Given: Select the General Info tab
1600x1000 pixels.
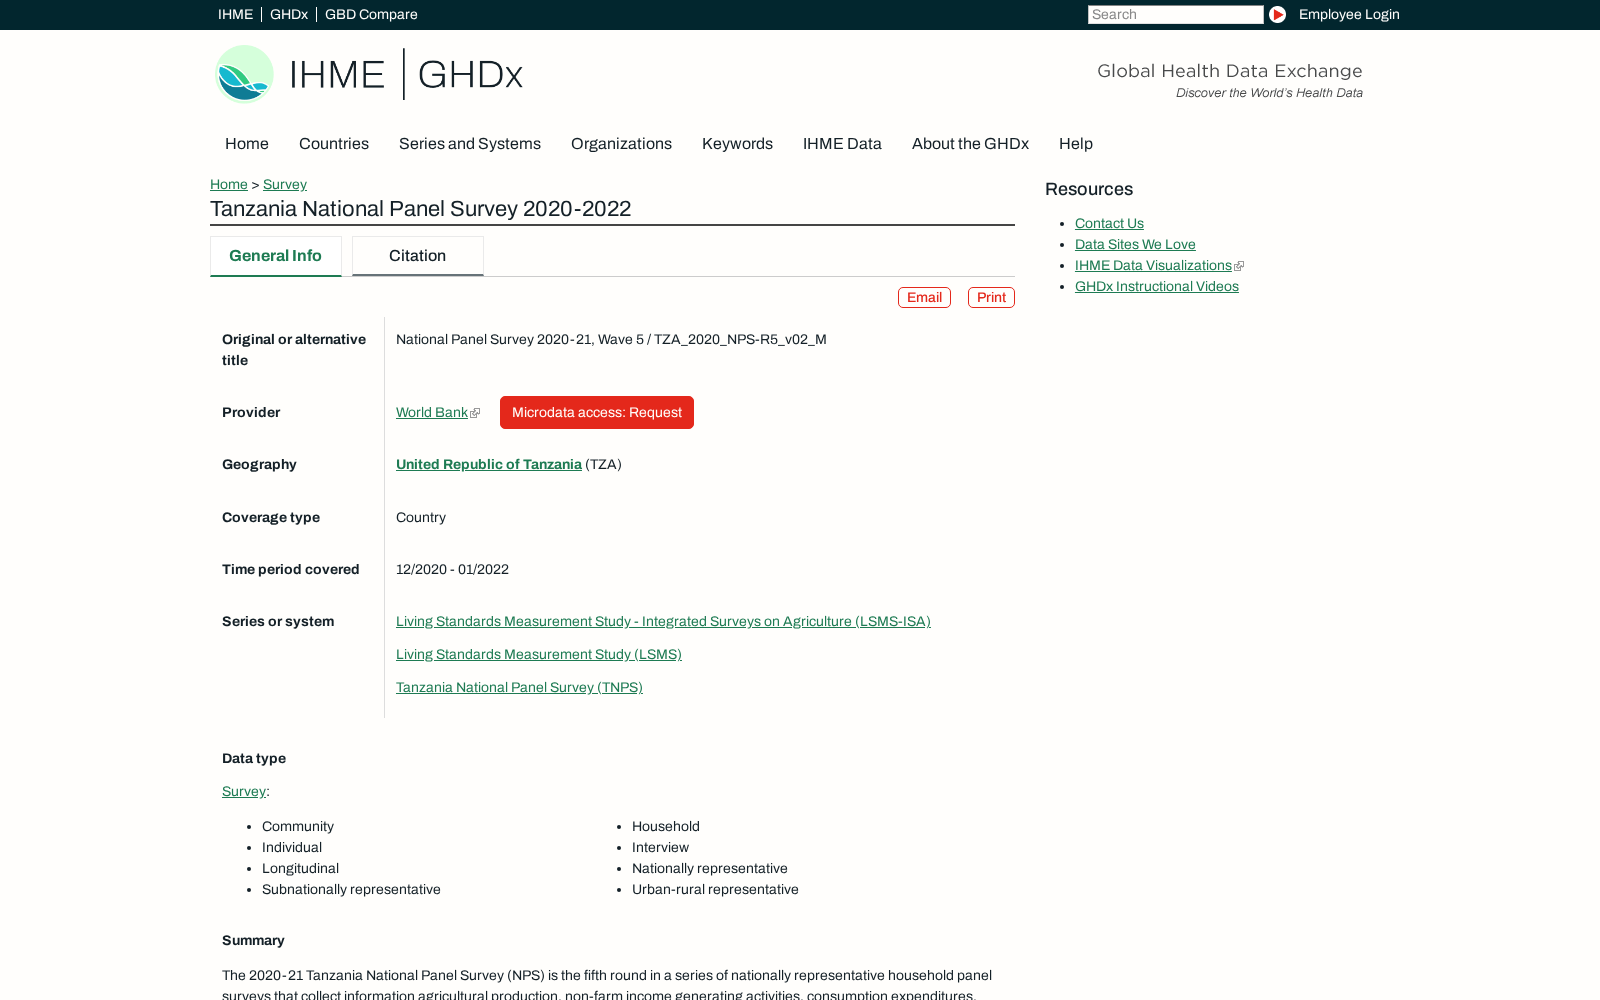Looking at the screenshot, I should pos(276,256).
